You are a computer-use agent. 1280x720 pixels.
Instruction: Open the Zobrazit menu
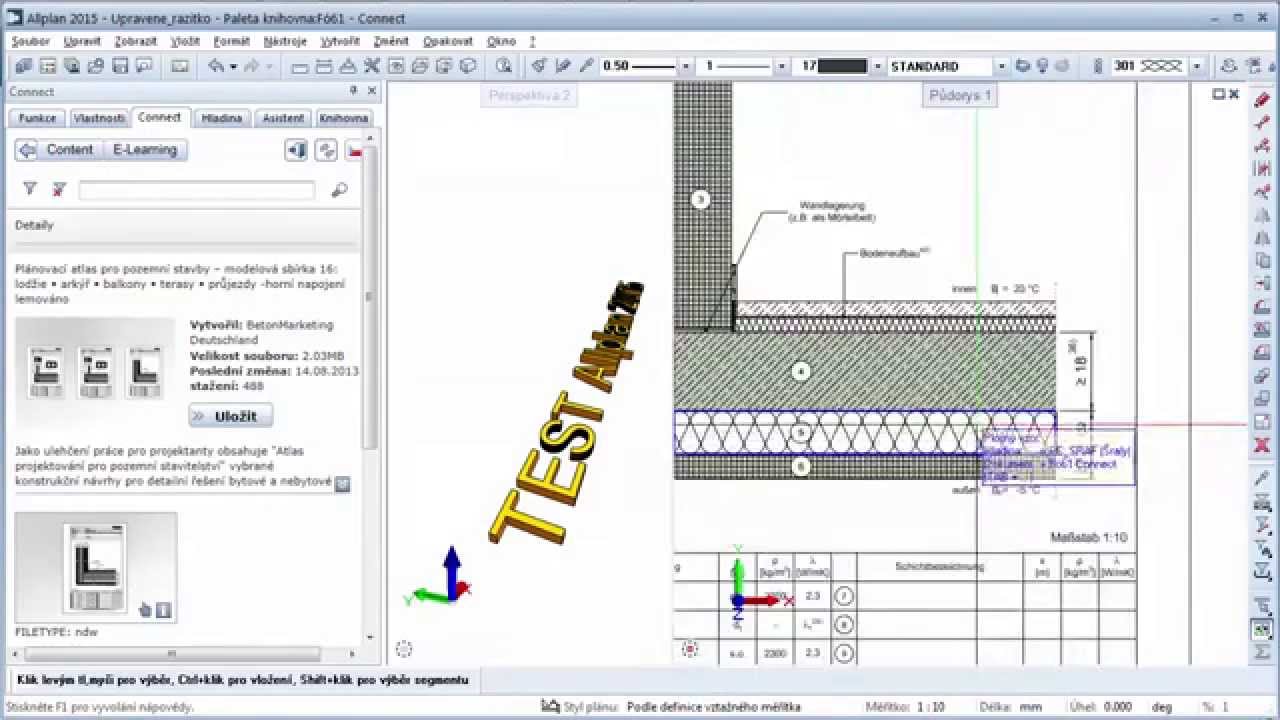(x=135, y=41)
